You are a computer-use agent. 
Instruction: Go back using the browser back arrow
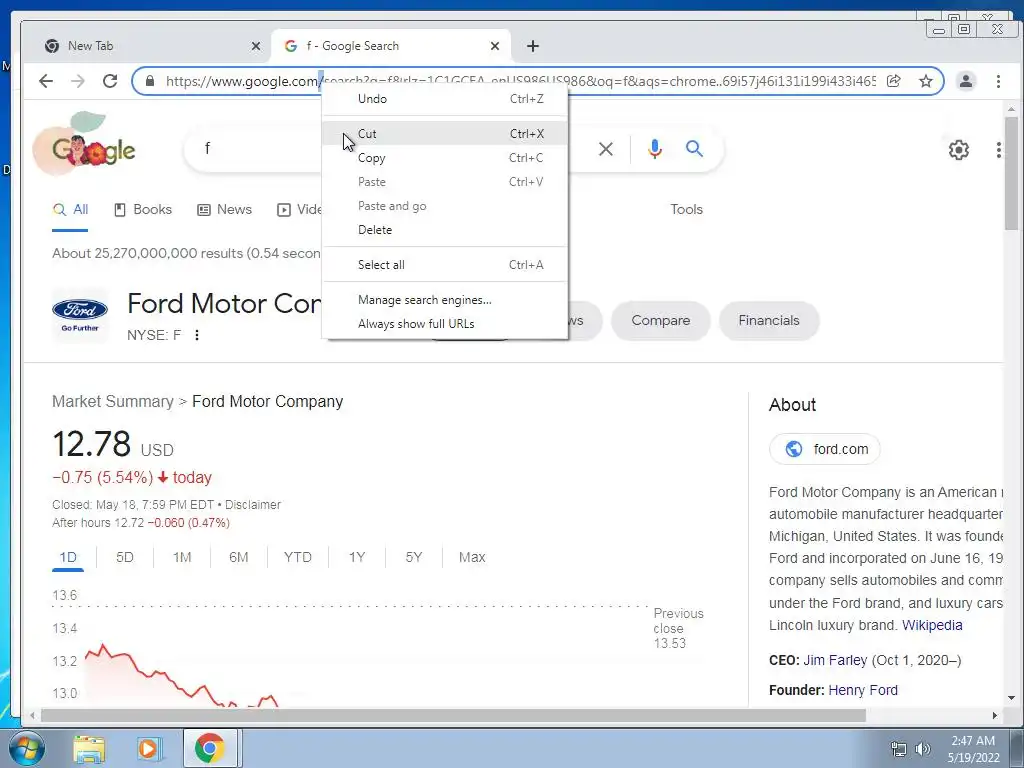click(x=46, y=81)
